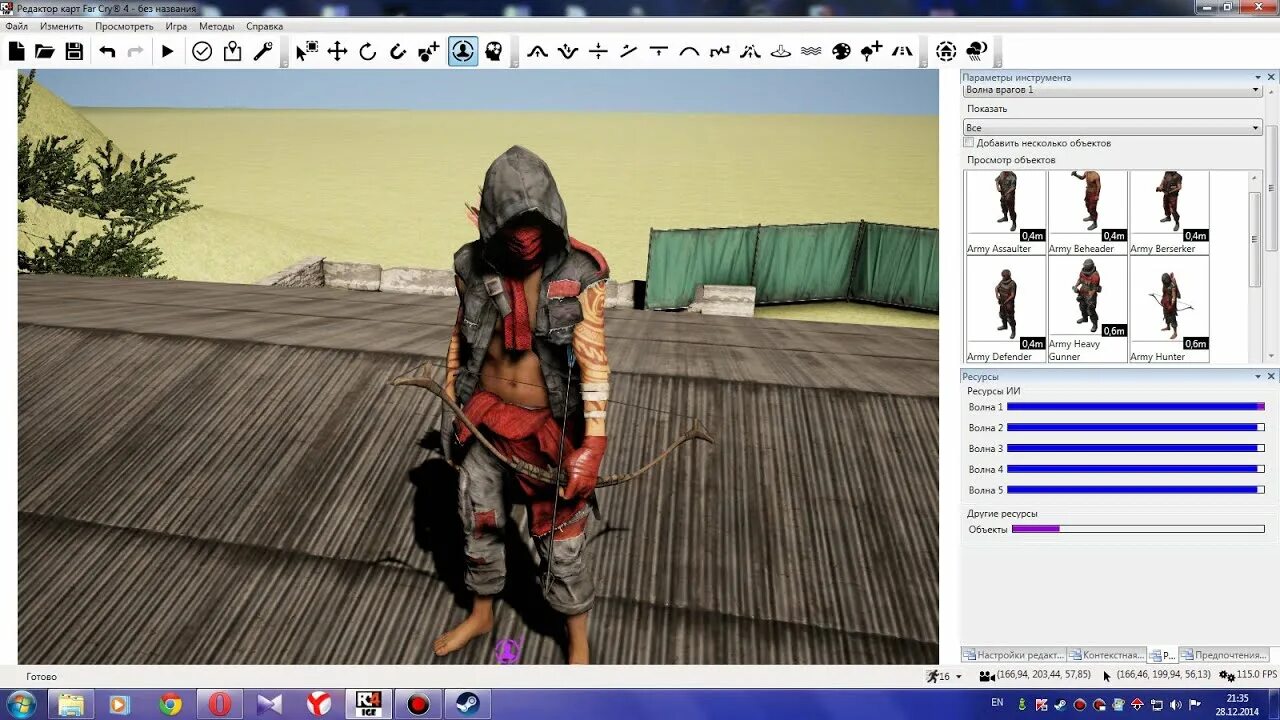Select the Raise terrain bump tool
Screen dimensions: 1280x720
point(538,51)
